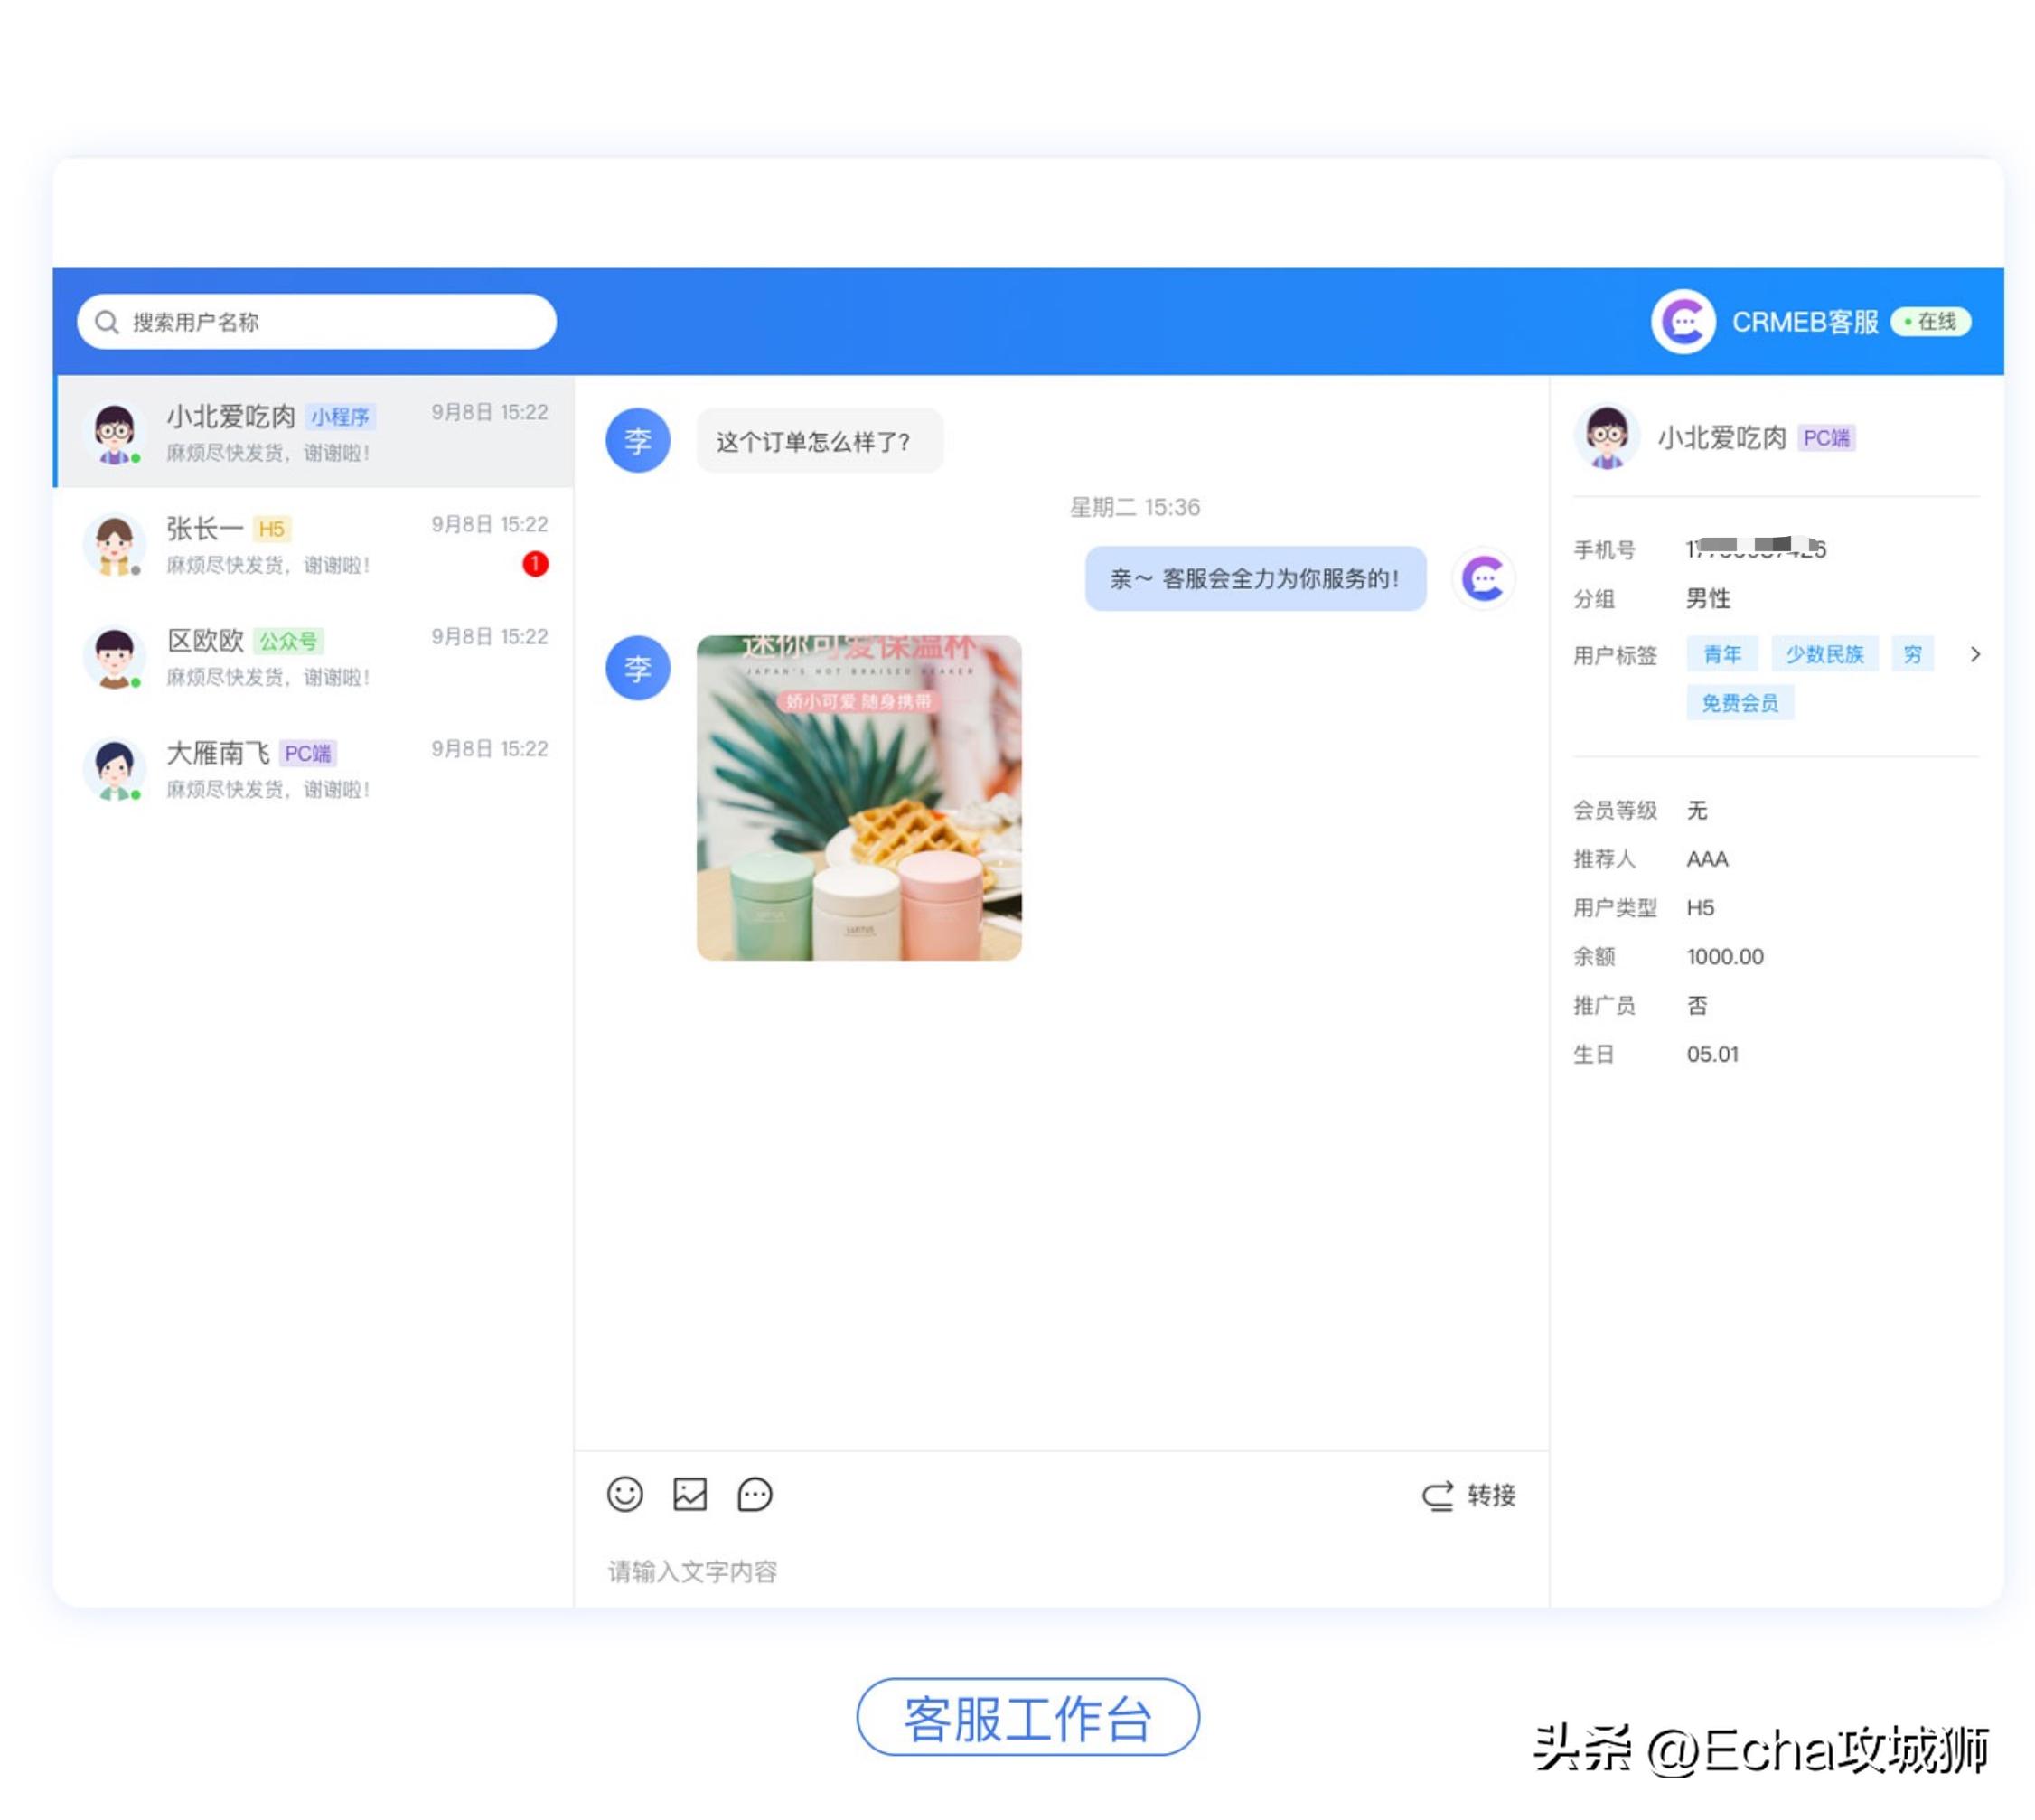Click the 客服工作台 button at the bottom

(1028, 1716)
